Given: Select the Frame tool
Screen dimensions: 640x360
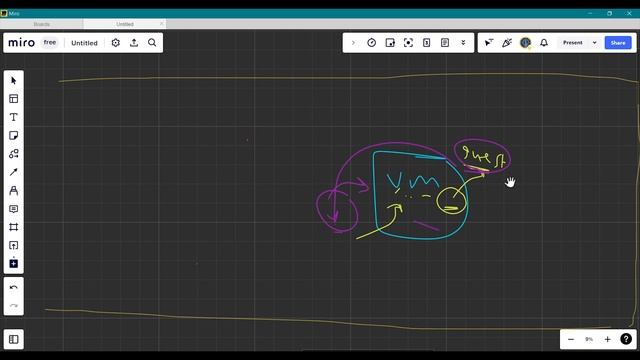Looking at the screenshot, I should [x=13, y=227].
